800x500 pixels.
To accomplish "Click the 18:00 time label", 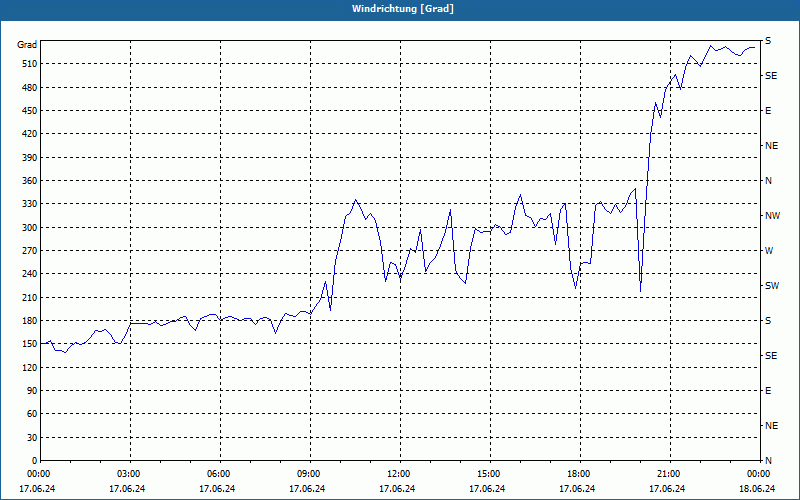I will (x=580, y=474).
